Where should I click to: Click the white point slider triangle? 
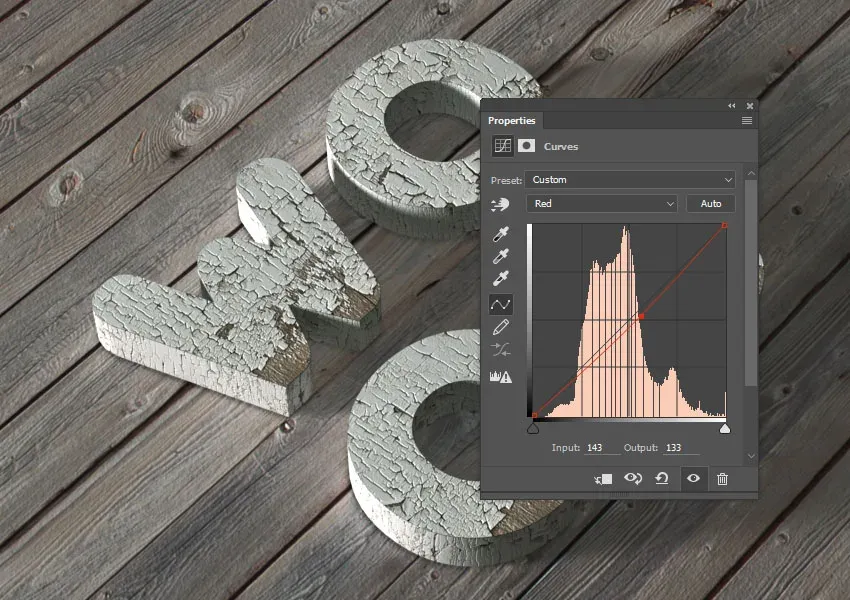click(x=725, y=429)
